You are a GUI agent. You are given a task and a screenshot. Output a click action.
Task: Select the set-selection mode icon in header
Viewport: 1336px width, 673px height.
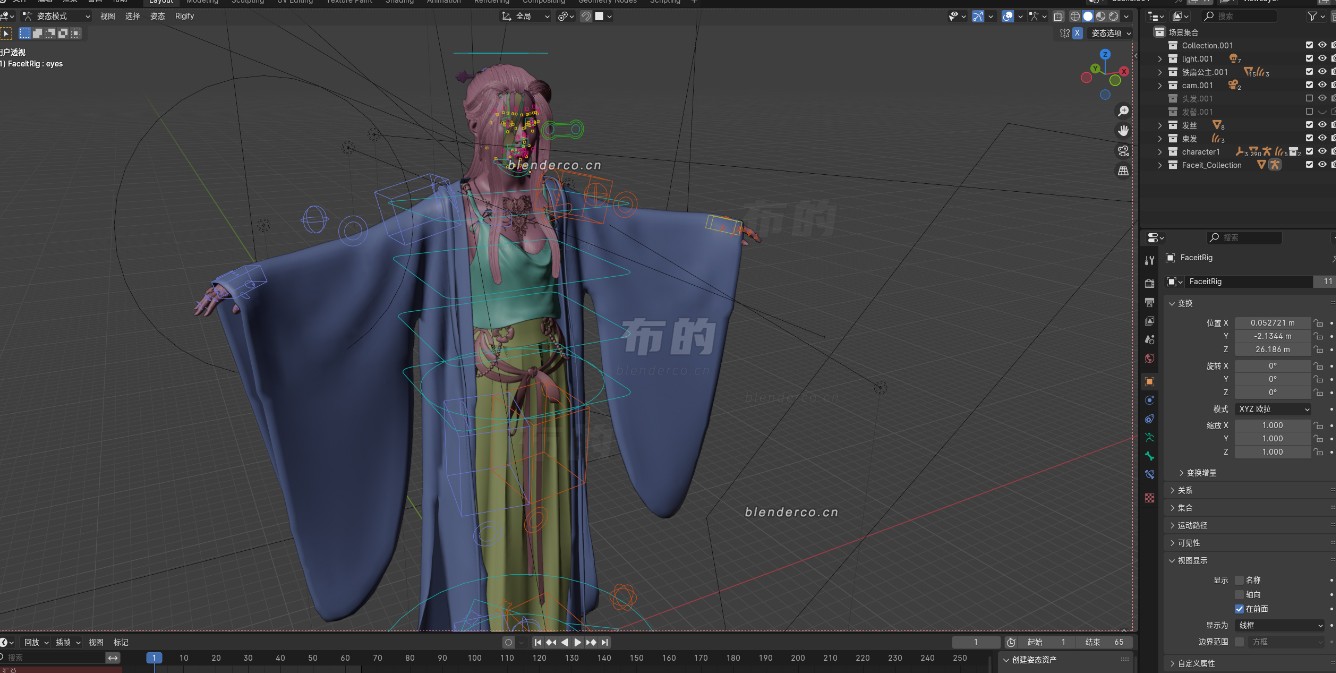25,33
